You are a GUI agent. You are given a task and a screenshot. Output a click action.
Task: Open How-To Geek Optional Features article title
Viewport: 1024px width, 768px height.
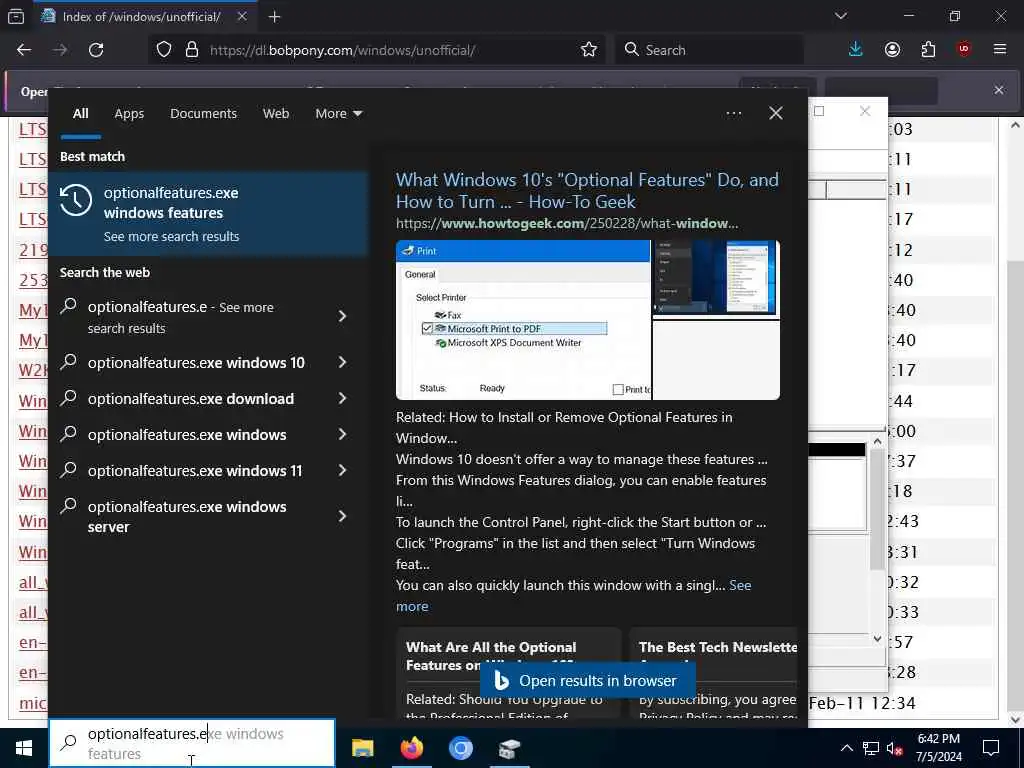point(587,191)
